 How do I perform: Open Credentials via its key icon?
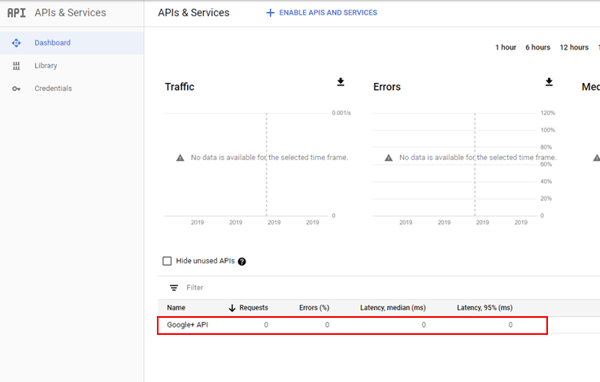(x=16, y=88)
